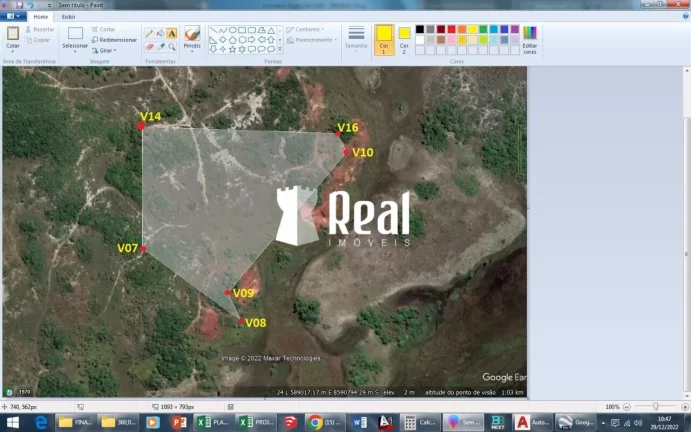Select the Color picker eyedropper tool
Viewport: 691px width, 432px height.
(x=160, y=46)
